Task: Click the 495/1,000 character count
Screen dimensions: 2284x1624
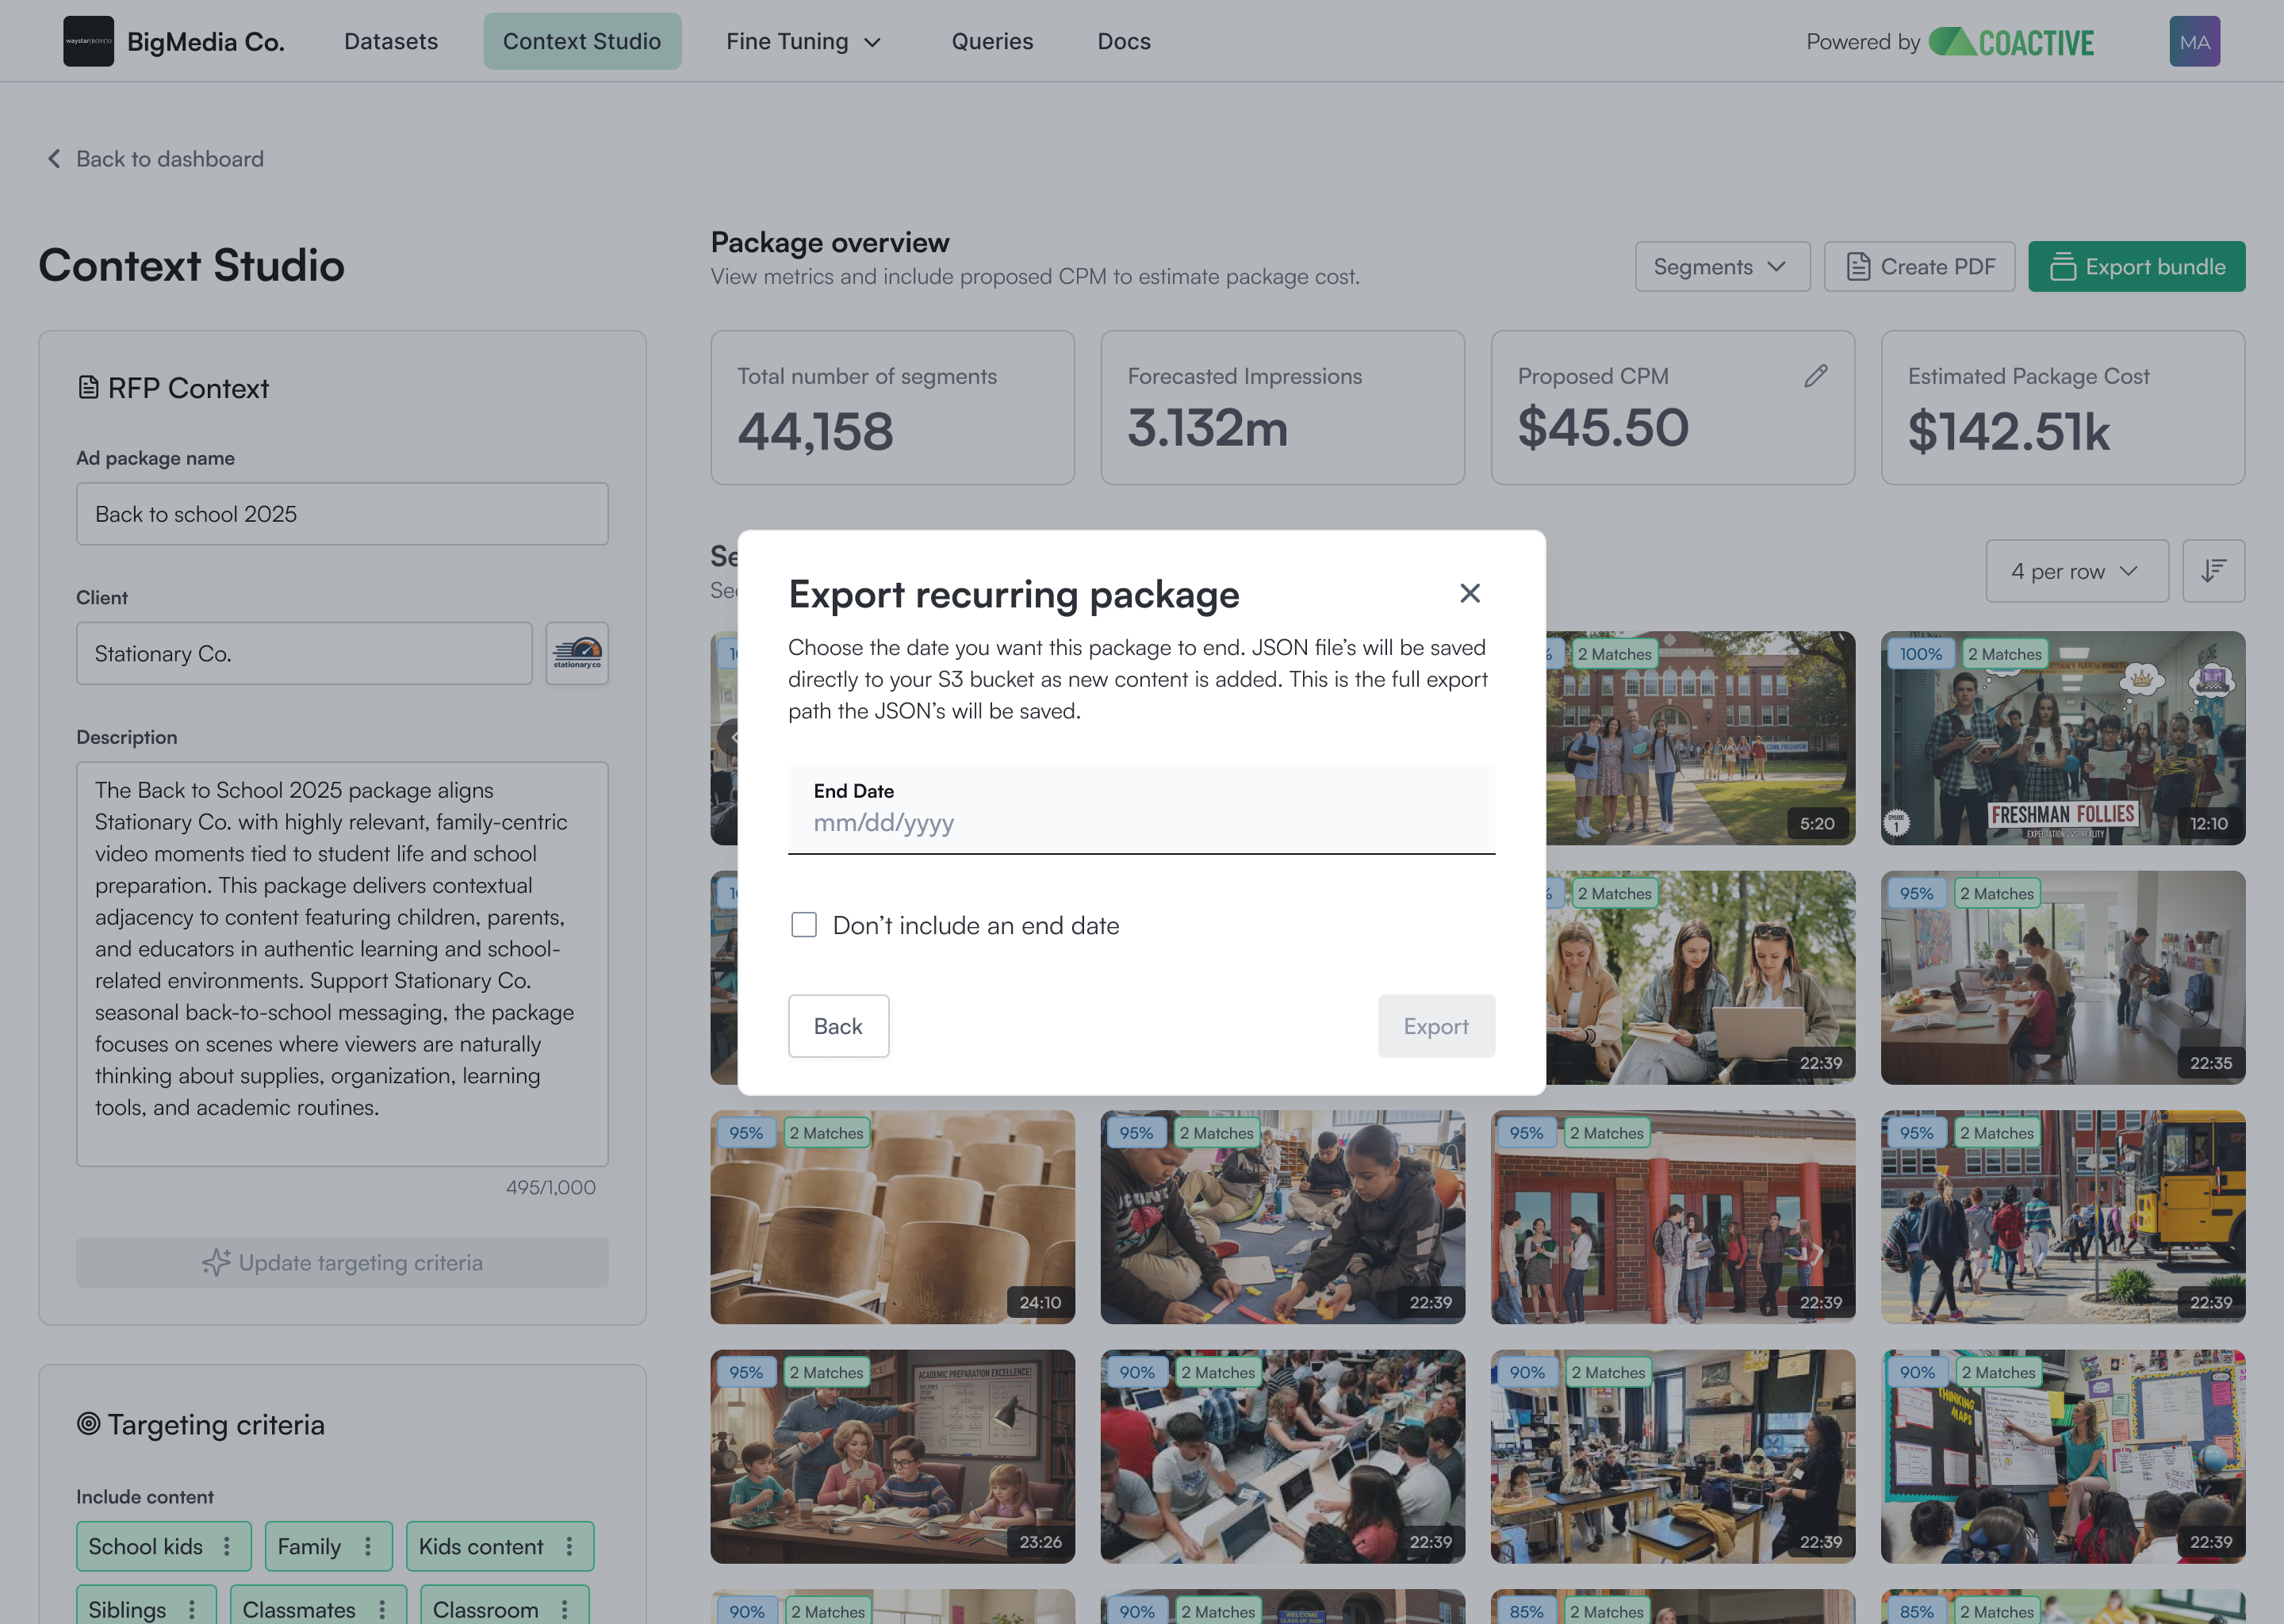Action: (550, 1187)
